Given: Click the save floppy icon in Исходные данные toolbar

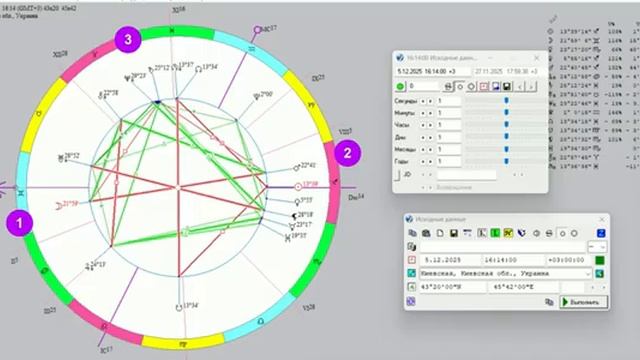Looking at the screenshot, I should (x=454, y=233).
